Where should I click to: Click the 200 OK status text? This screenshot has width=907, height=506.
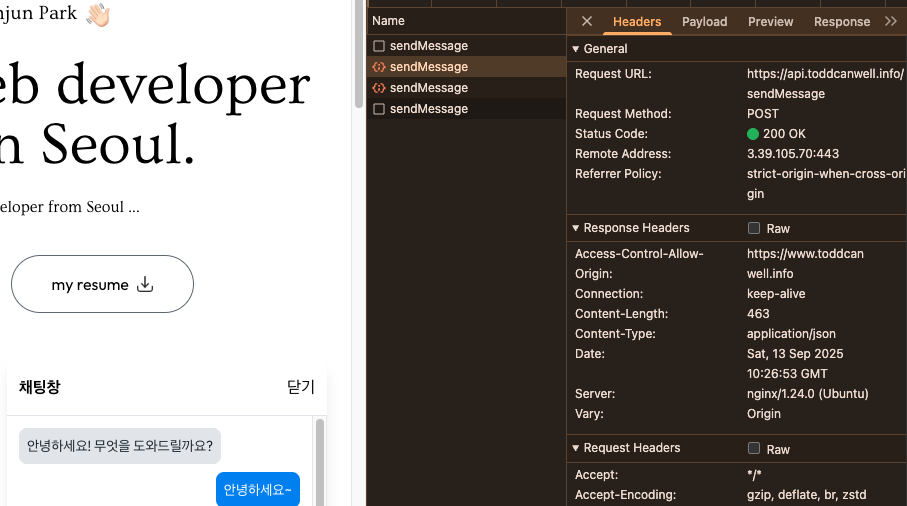click(784, 134)
